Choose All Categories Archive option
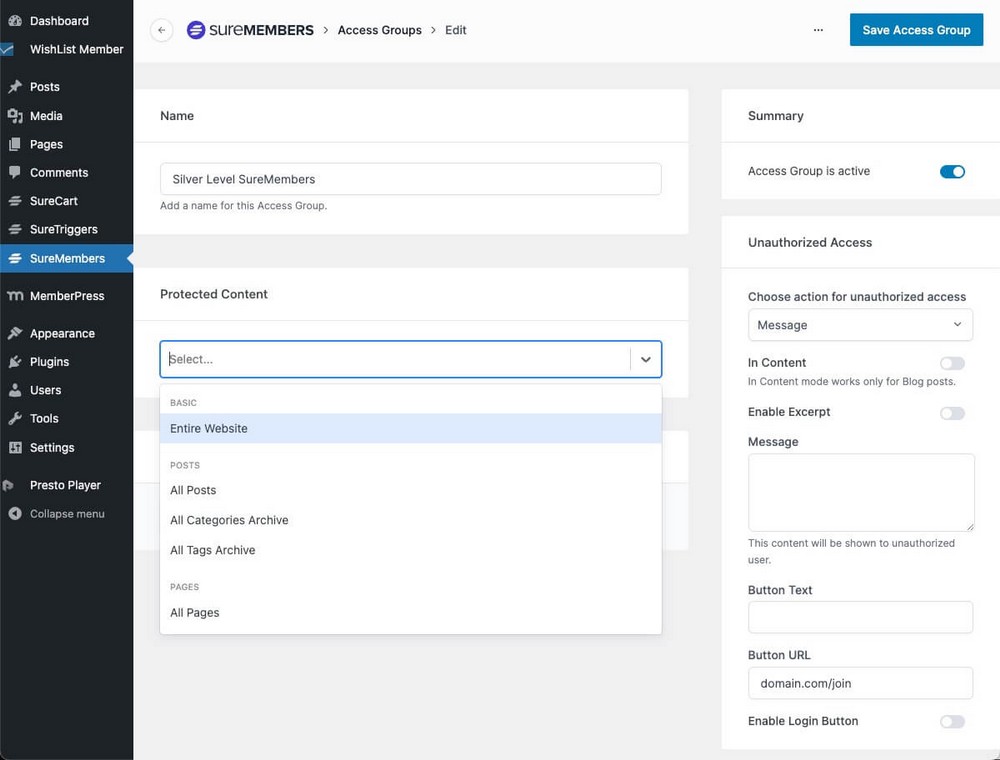The height and width of the screenshot is (760, 1000). [411, 520]
